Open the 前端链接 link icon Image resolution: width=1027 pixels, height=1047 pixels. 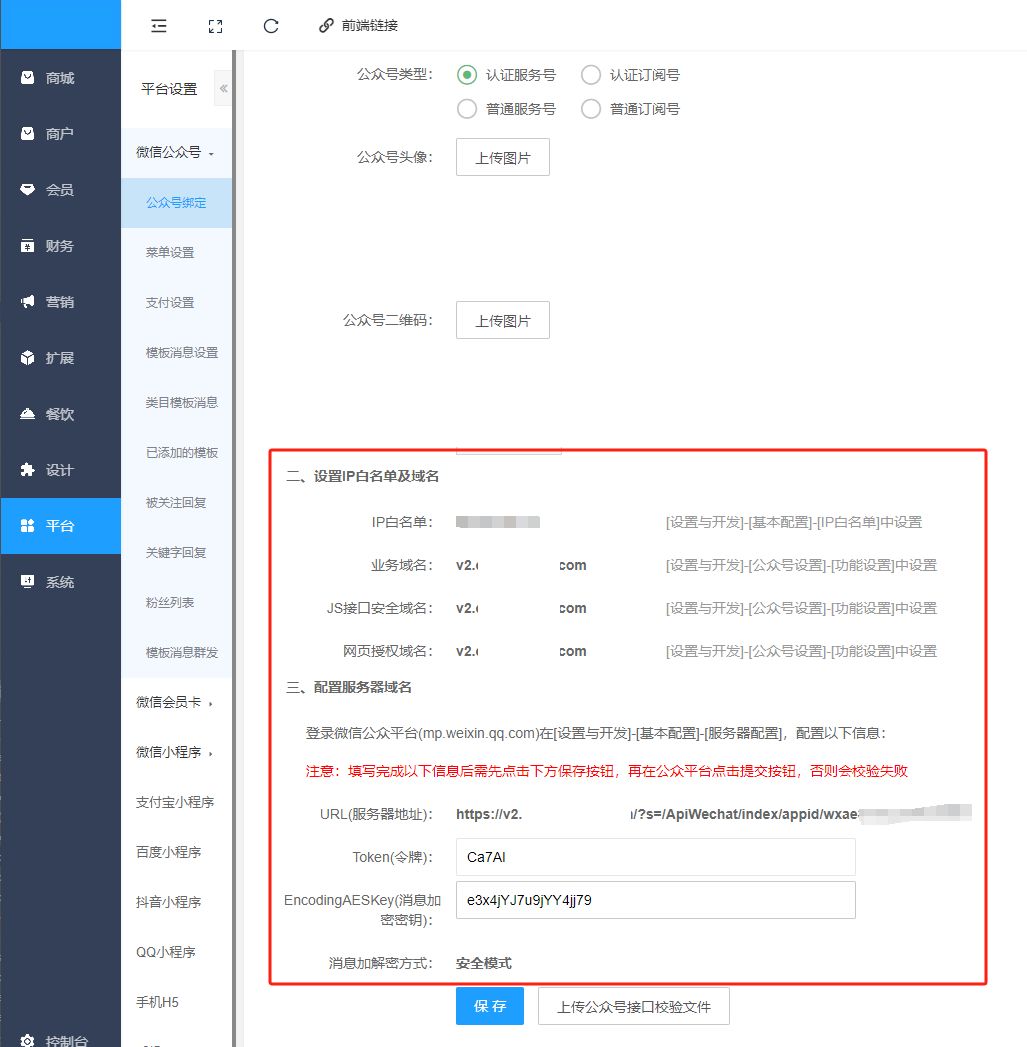tap(326, 26)
